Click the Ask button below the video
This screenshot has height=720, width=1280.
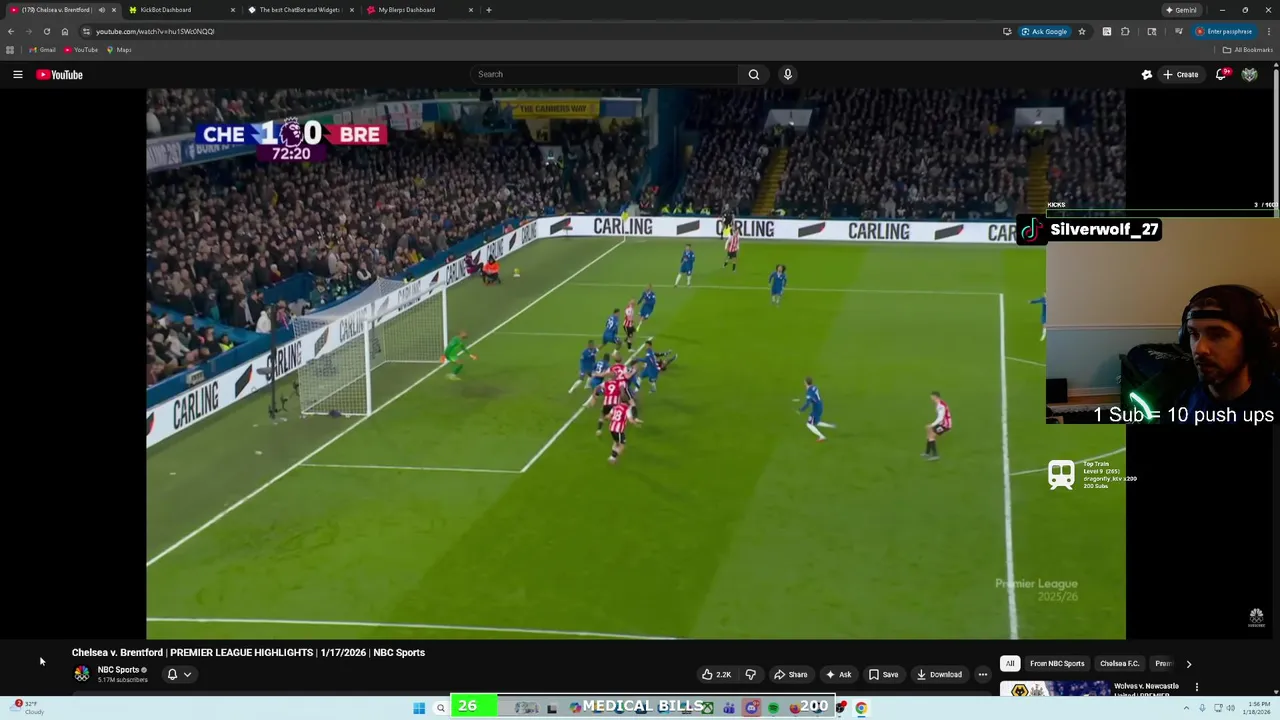(839, 674)
